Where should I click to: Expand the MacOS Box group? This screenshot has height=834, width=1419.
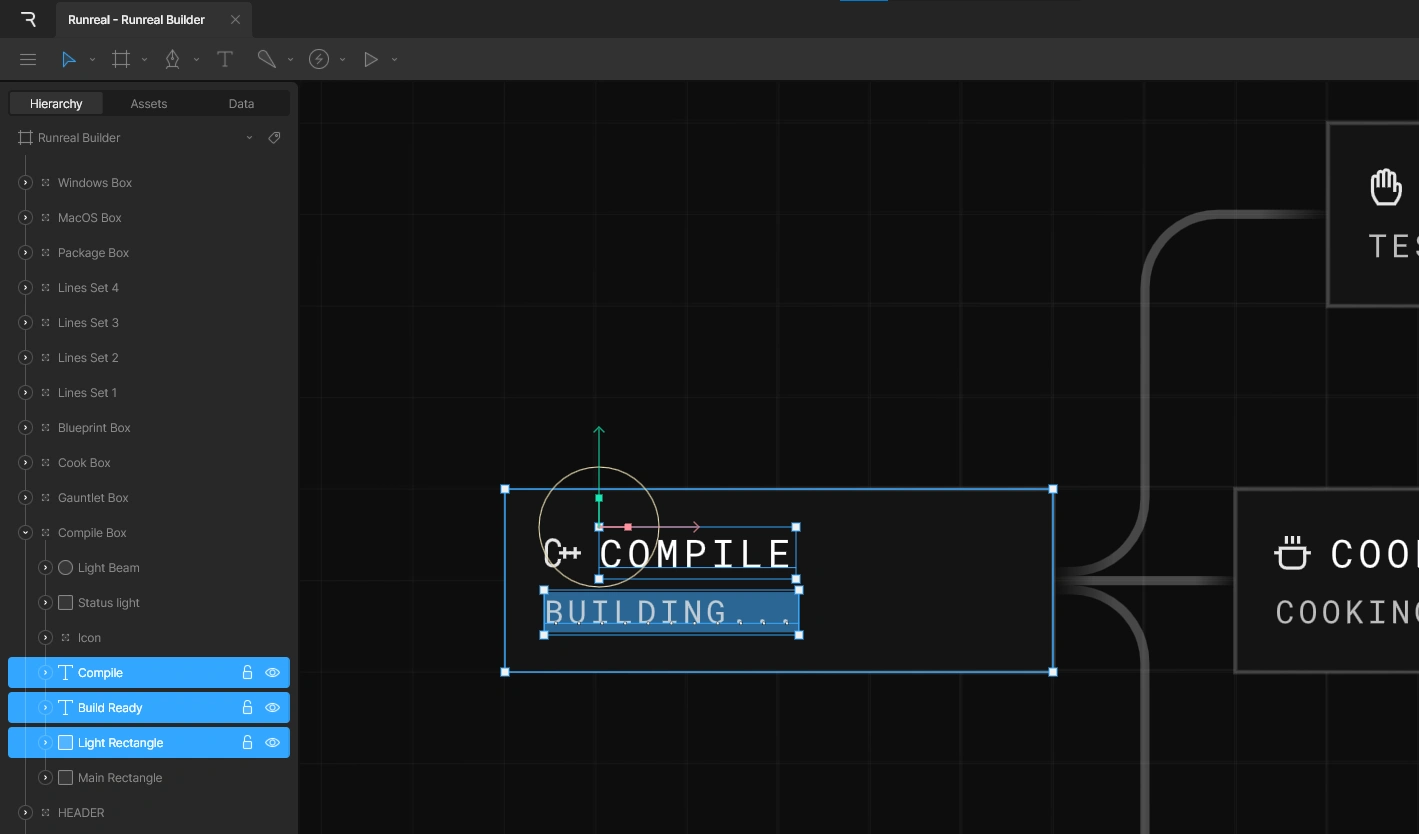tap(26, 218)
